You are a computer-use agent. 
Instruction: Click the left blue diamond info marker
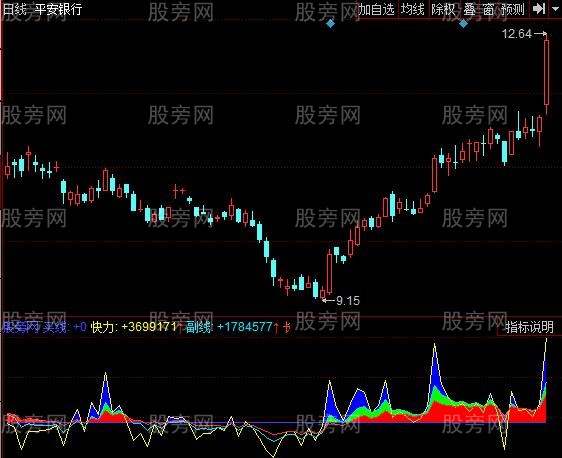(330, 24)
